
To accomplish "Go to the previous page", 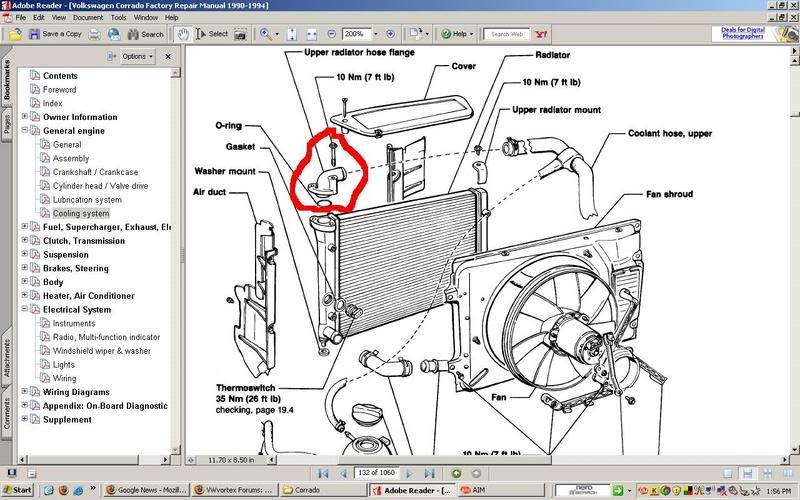I will 343,473.
